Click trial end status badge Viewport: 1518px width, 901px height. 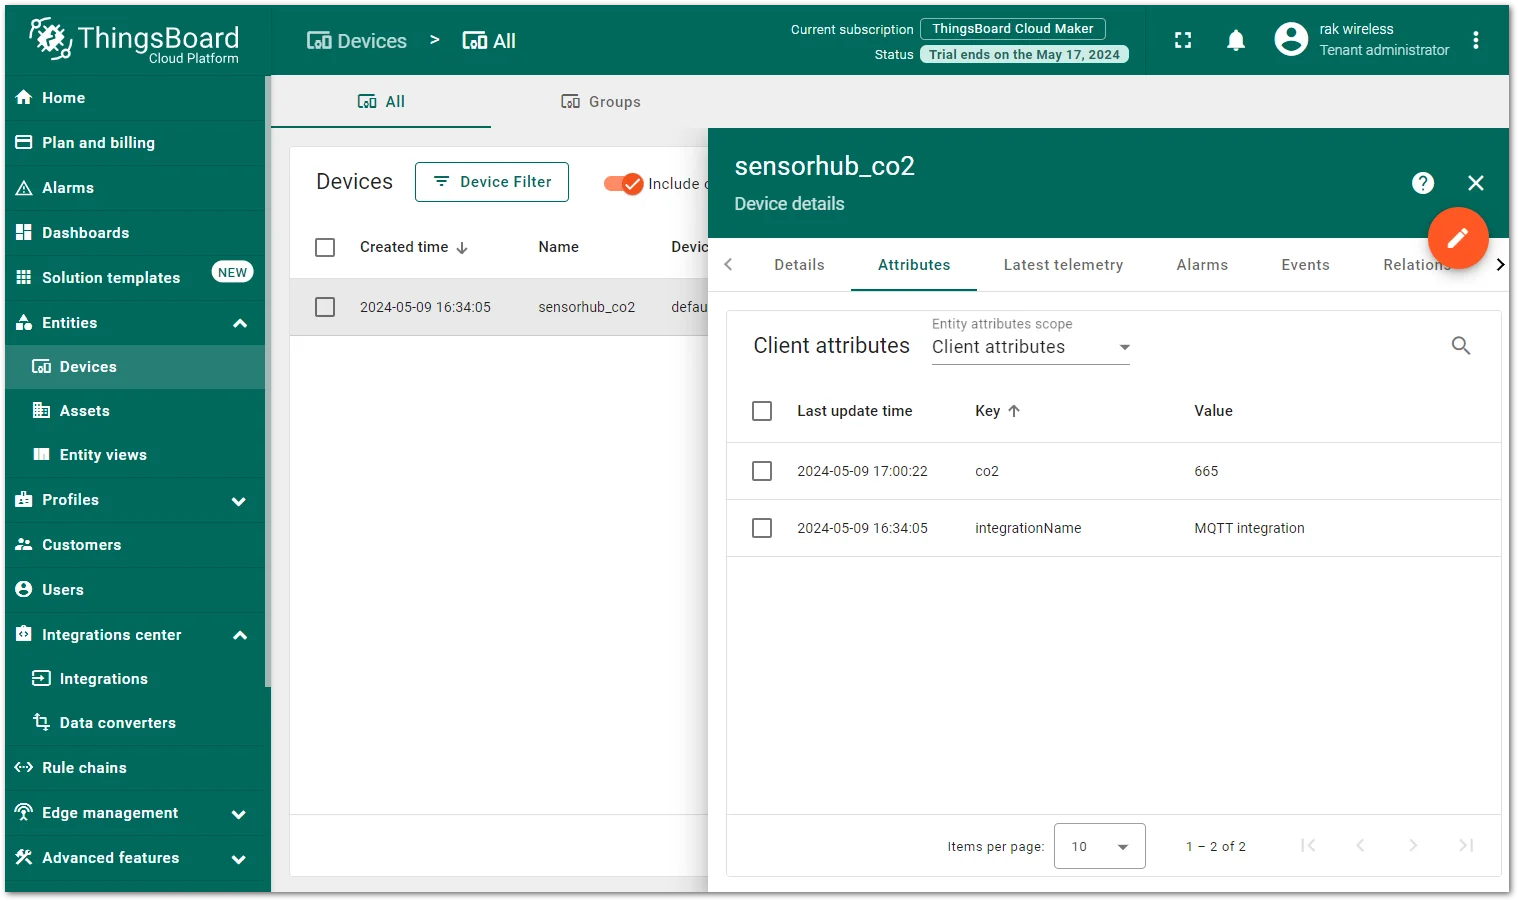1024,55
